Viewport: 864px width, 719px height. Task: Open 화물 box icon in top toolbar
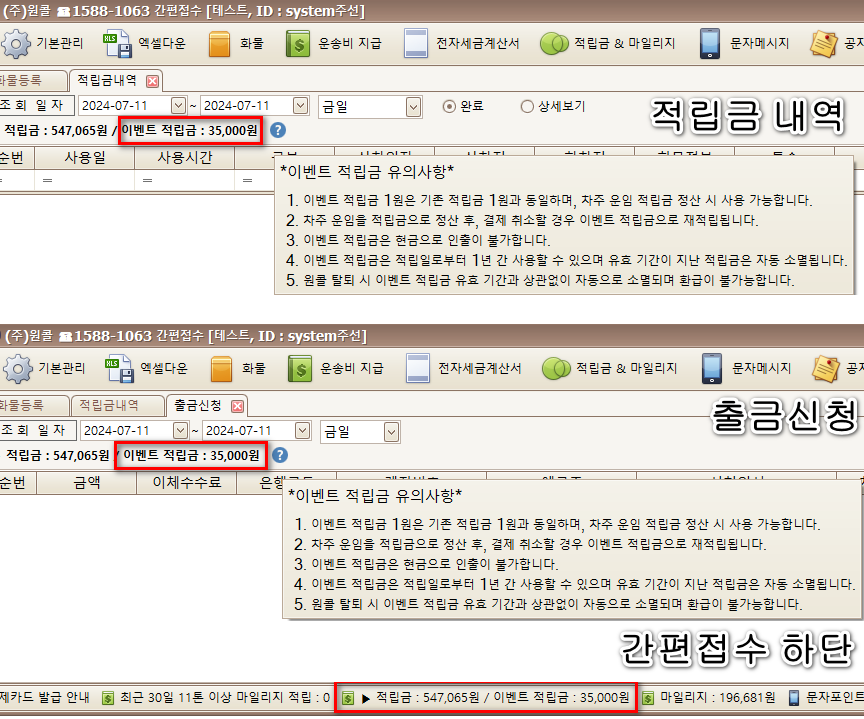(220, 44)
